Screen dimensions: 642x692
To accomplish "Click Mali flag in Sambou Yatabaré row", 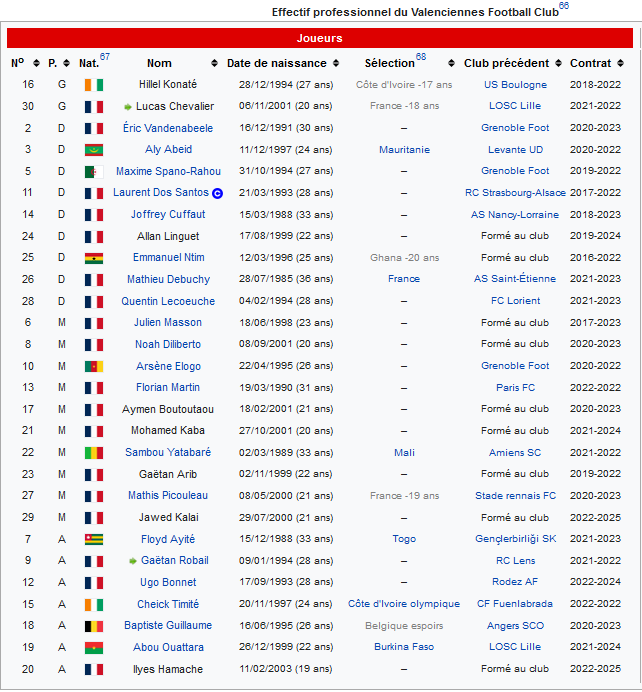I will 94,453.
